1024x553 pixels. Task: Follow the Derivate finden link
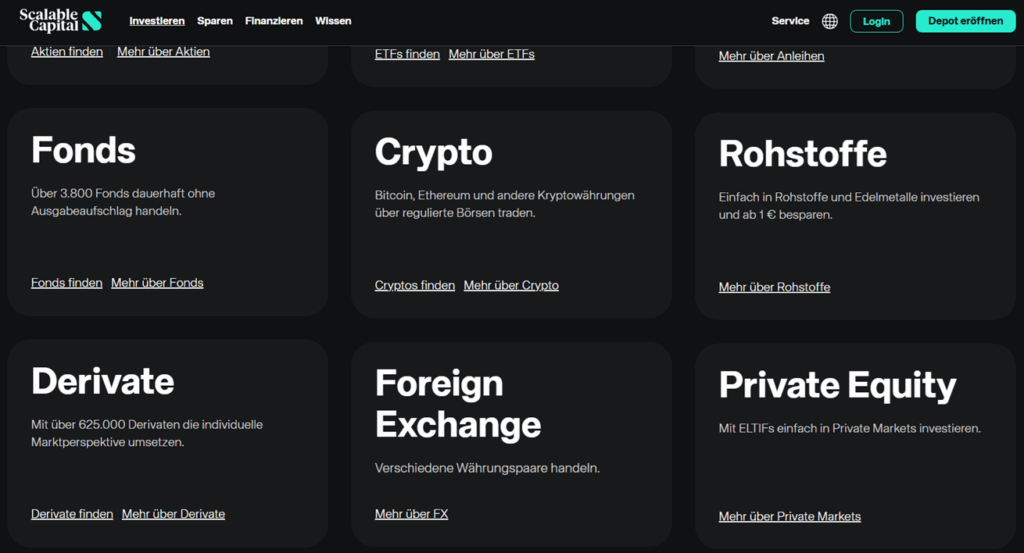[x=72, y=514]
